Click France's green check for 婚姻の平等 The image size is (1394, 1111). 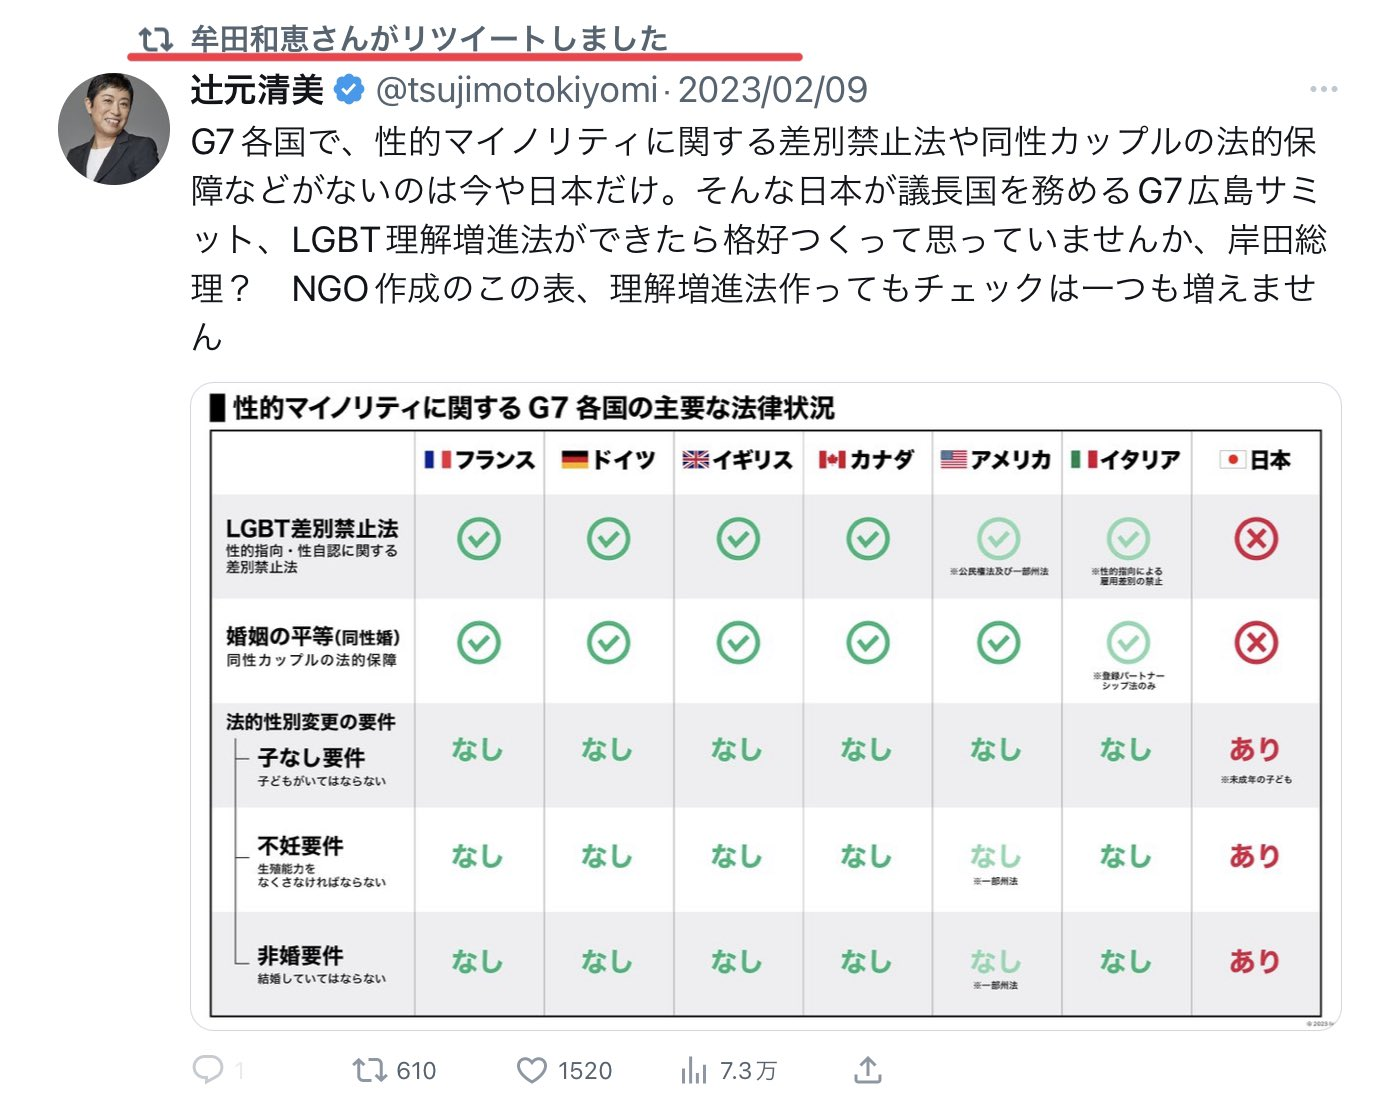tap(479, 643)
